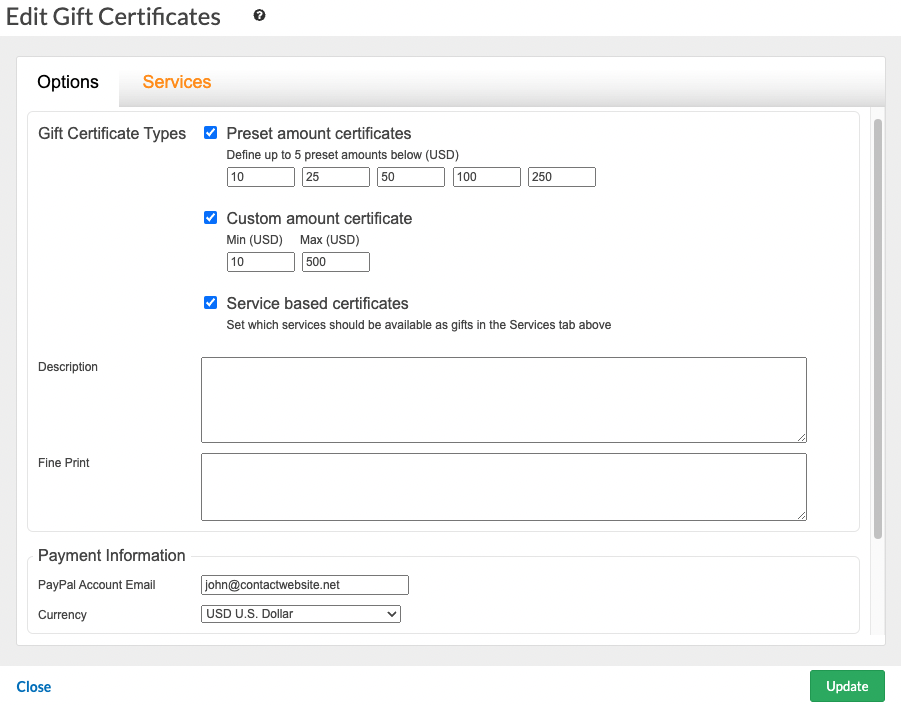The image size is (901, 705).
Task: Click the preset amount field showing 250
Action: tap(561, 176)
